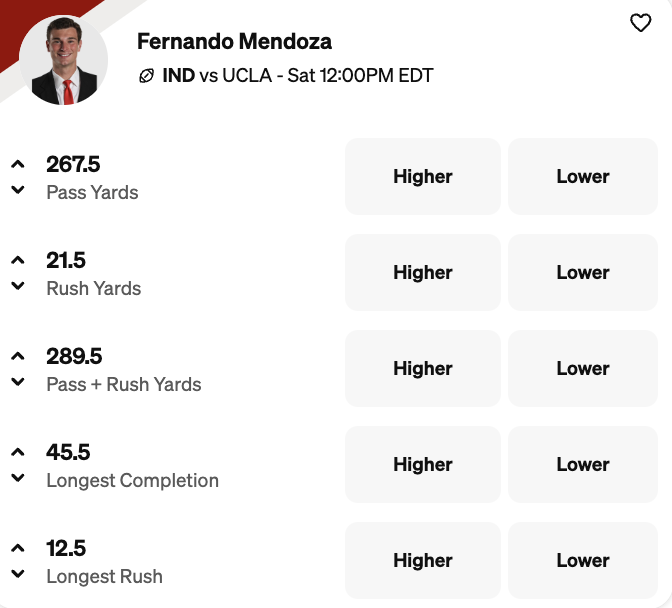This screenshot has width=672, height=608.
Task: Tap Higher for Longest Completion
Action: (x=422, y=465)
